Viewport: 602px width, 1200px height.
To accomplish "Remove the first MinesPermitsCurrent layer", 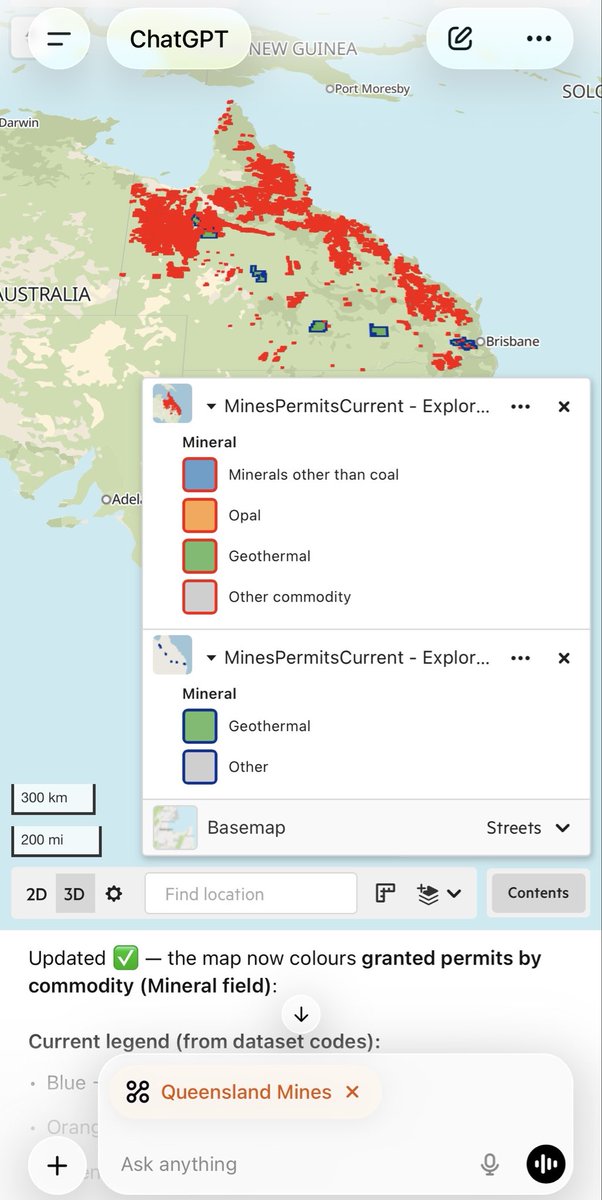I will [x=564, y=407].
